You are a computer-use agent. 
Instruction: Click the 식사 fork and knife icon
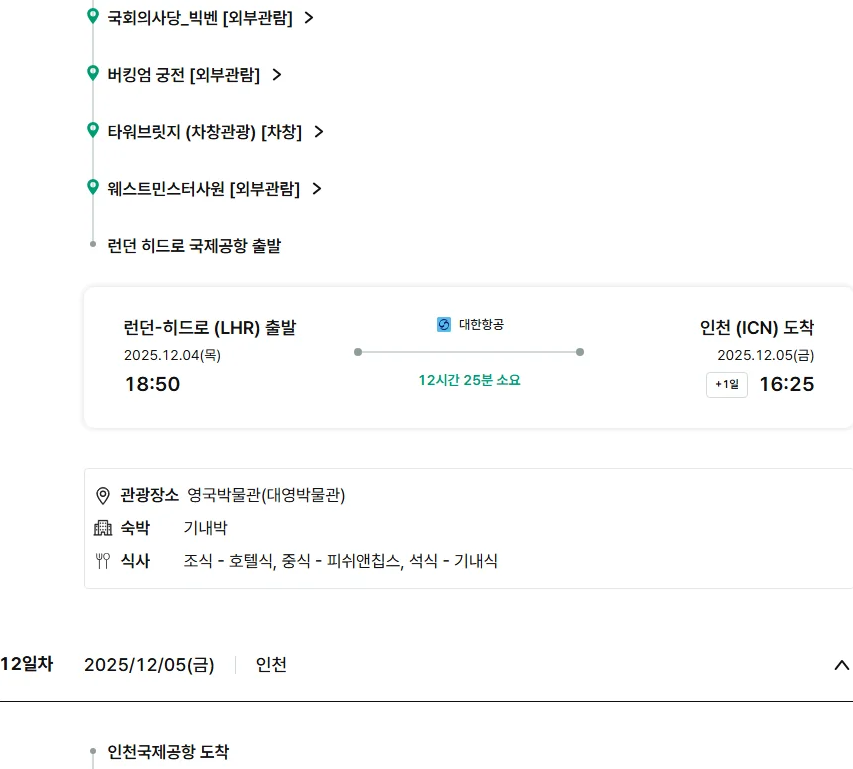102,561
